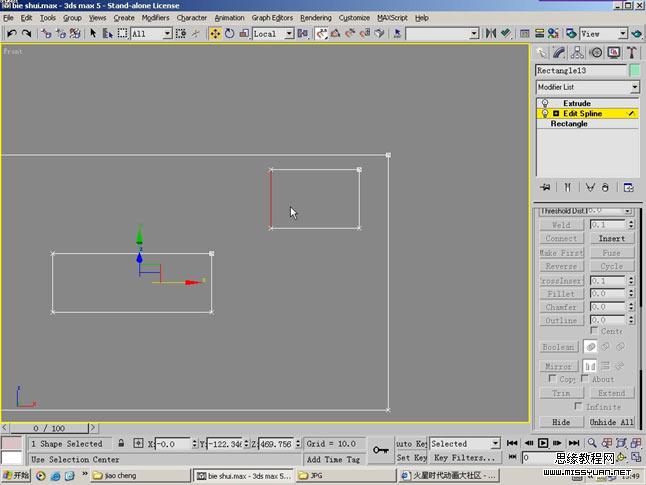Click the Selection Lock padlock icon
646x485 pixels.
(121, 443)
